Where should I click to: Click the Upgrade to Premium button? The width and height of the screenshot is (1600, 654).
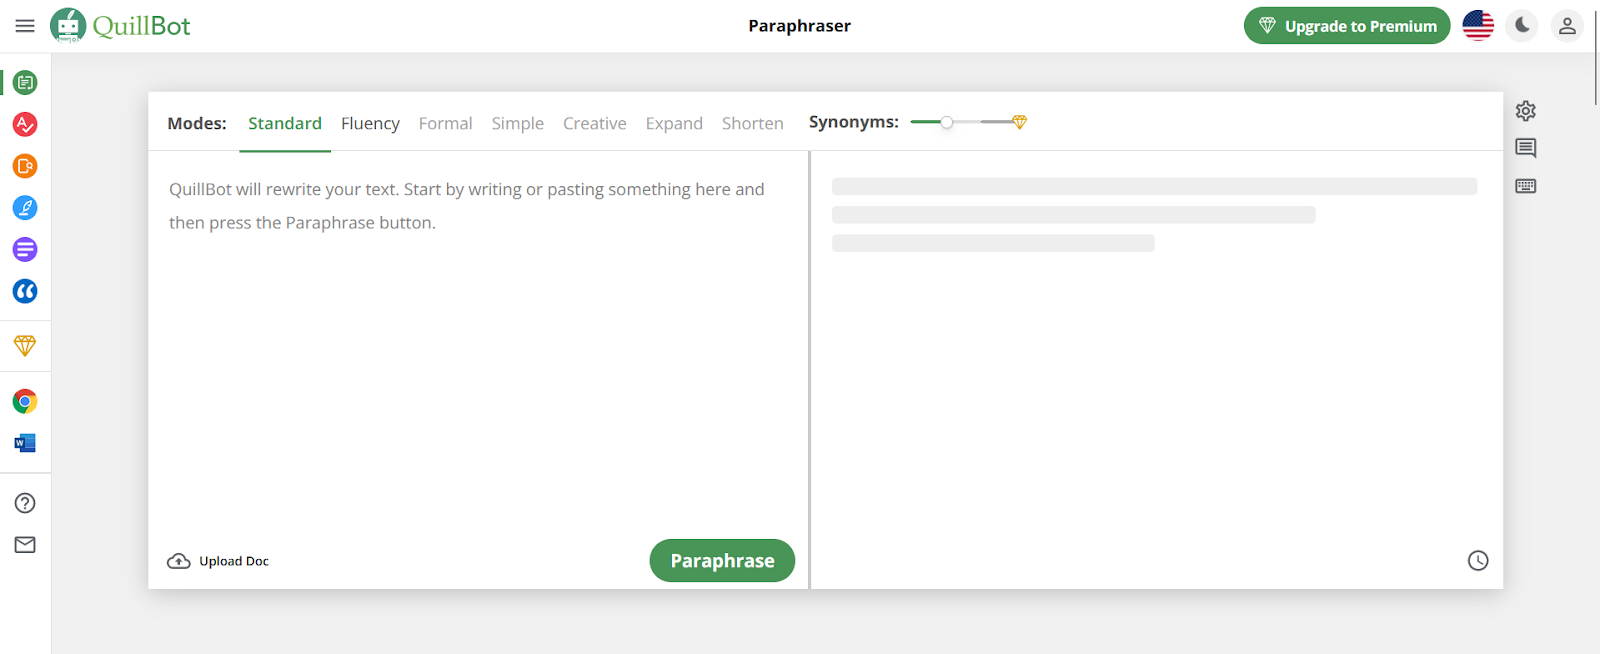click(x=1346, y=26)
